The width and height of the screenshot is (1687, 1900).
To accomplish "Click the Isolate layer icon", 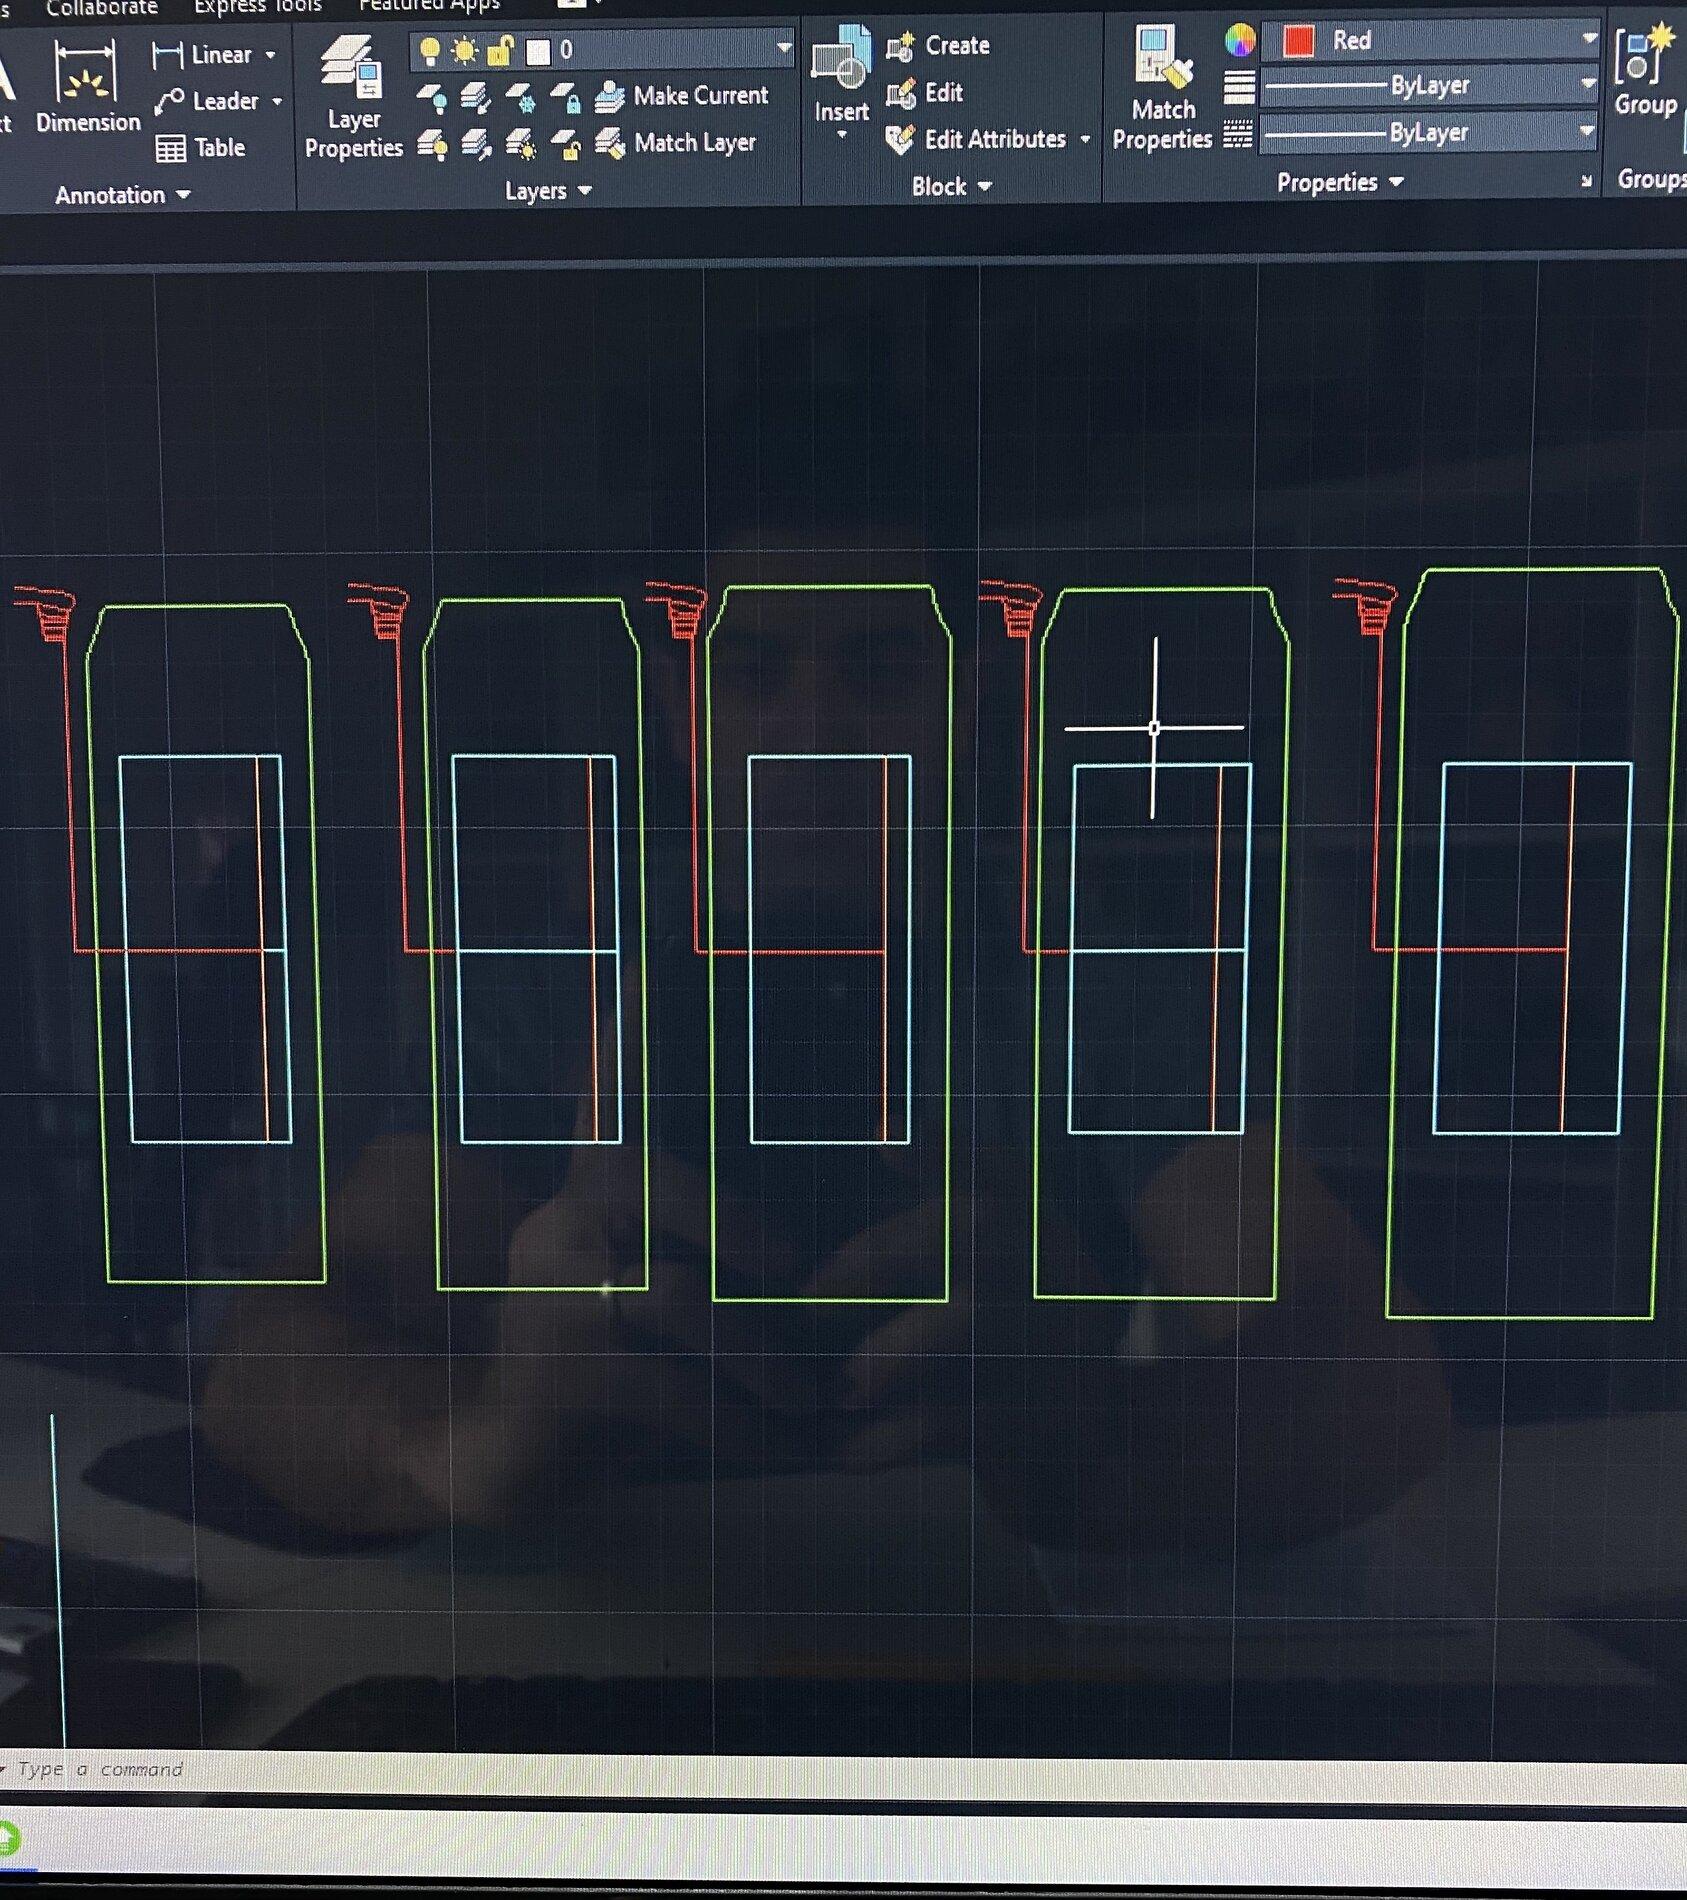I will 477,98.
